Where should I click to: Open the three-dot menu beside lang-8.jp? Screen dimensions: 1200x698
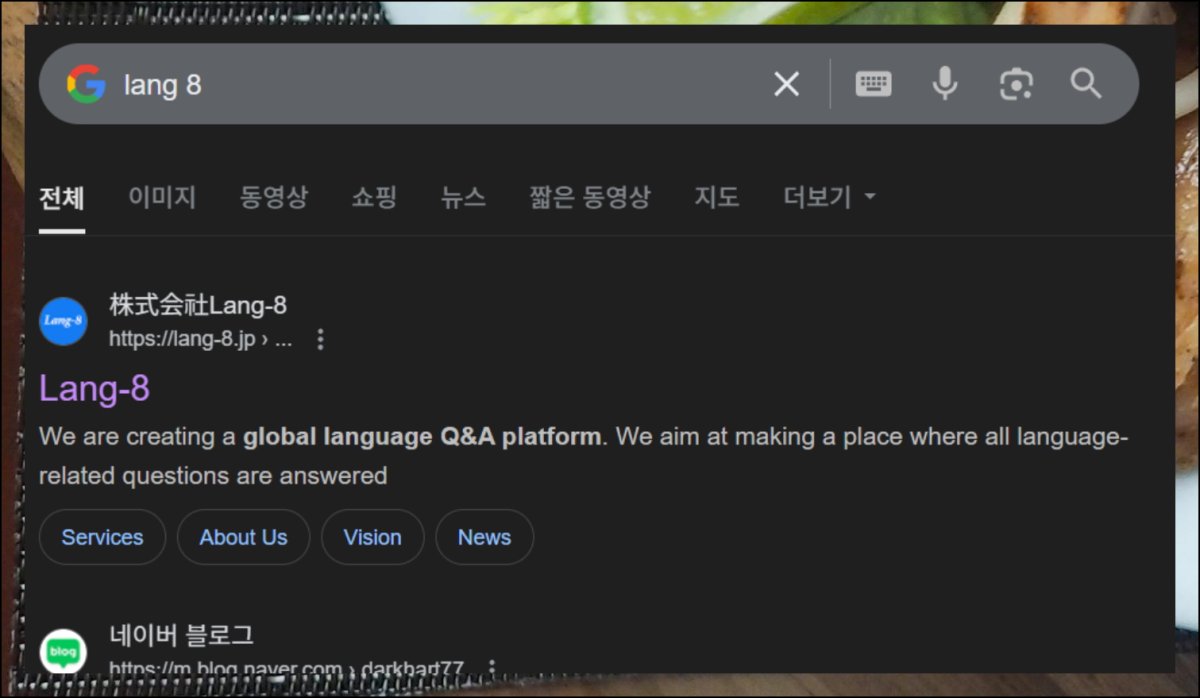pos(320,339)
